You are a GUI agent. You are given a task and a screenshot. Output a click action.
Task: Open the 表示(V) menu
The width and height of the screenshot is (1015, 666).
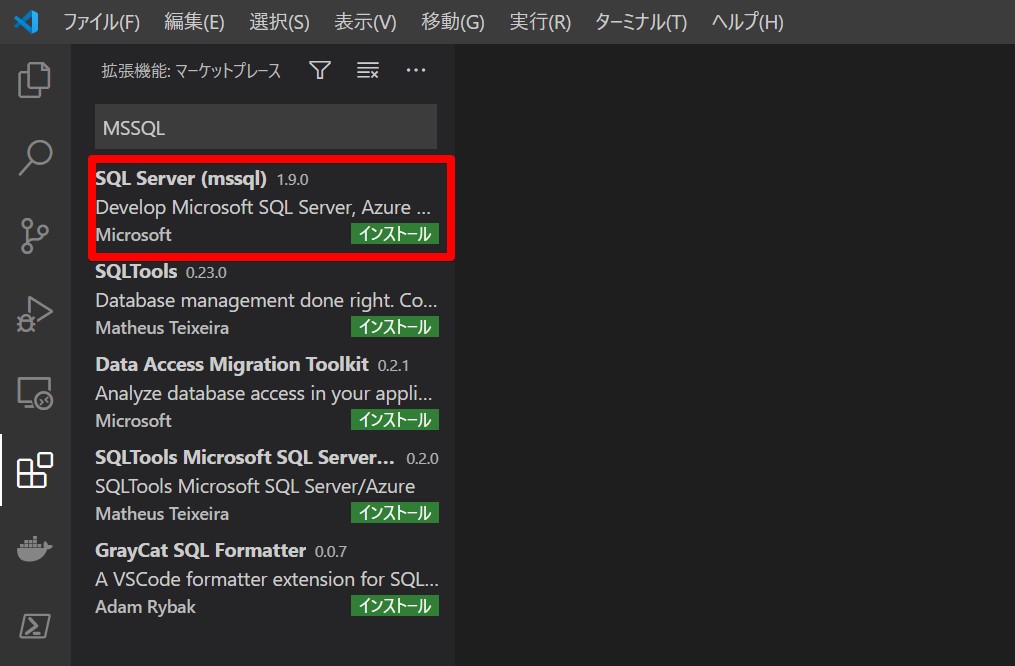[x=365, y=22]
